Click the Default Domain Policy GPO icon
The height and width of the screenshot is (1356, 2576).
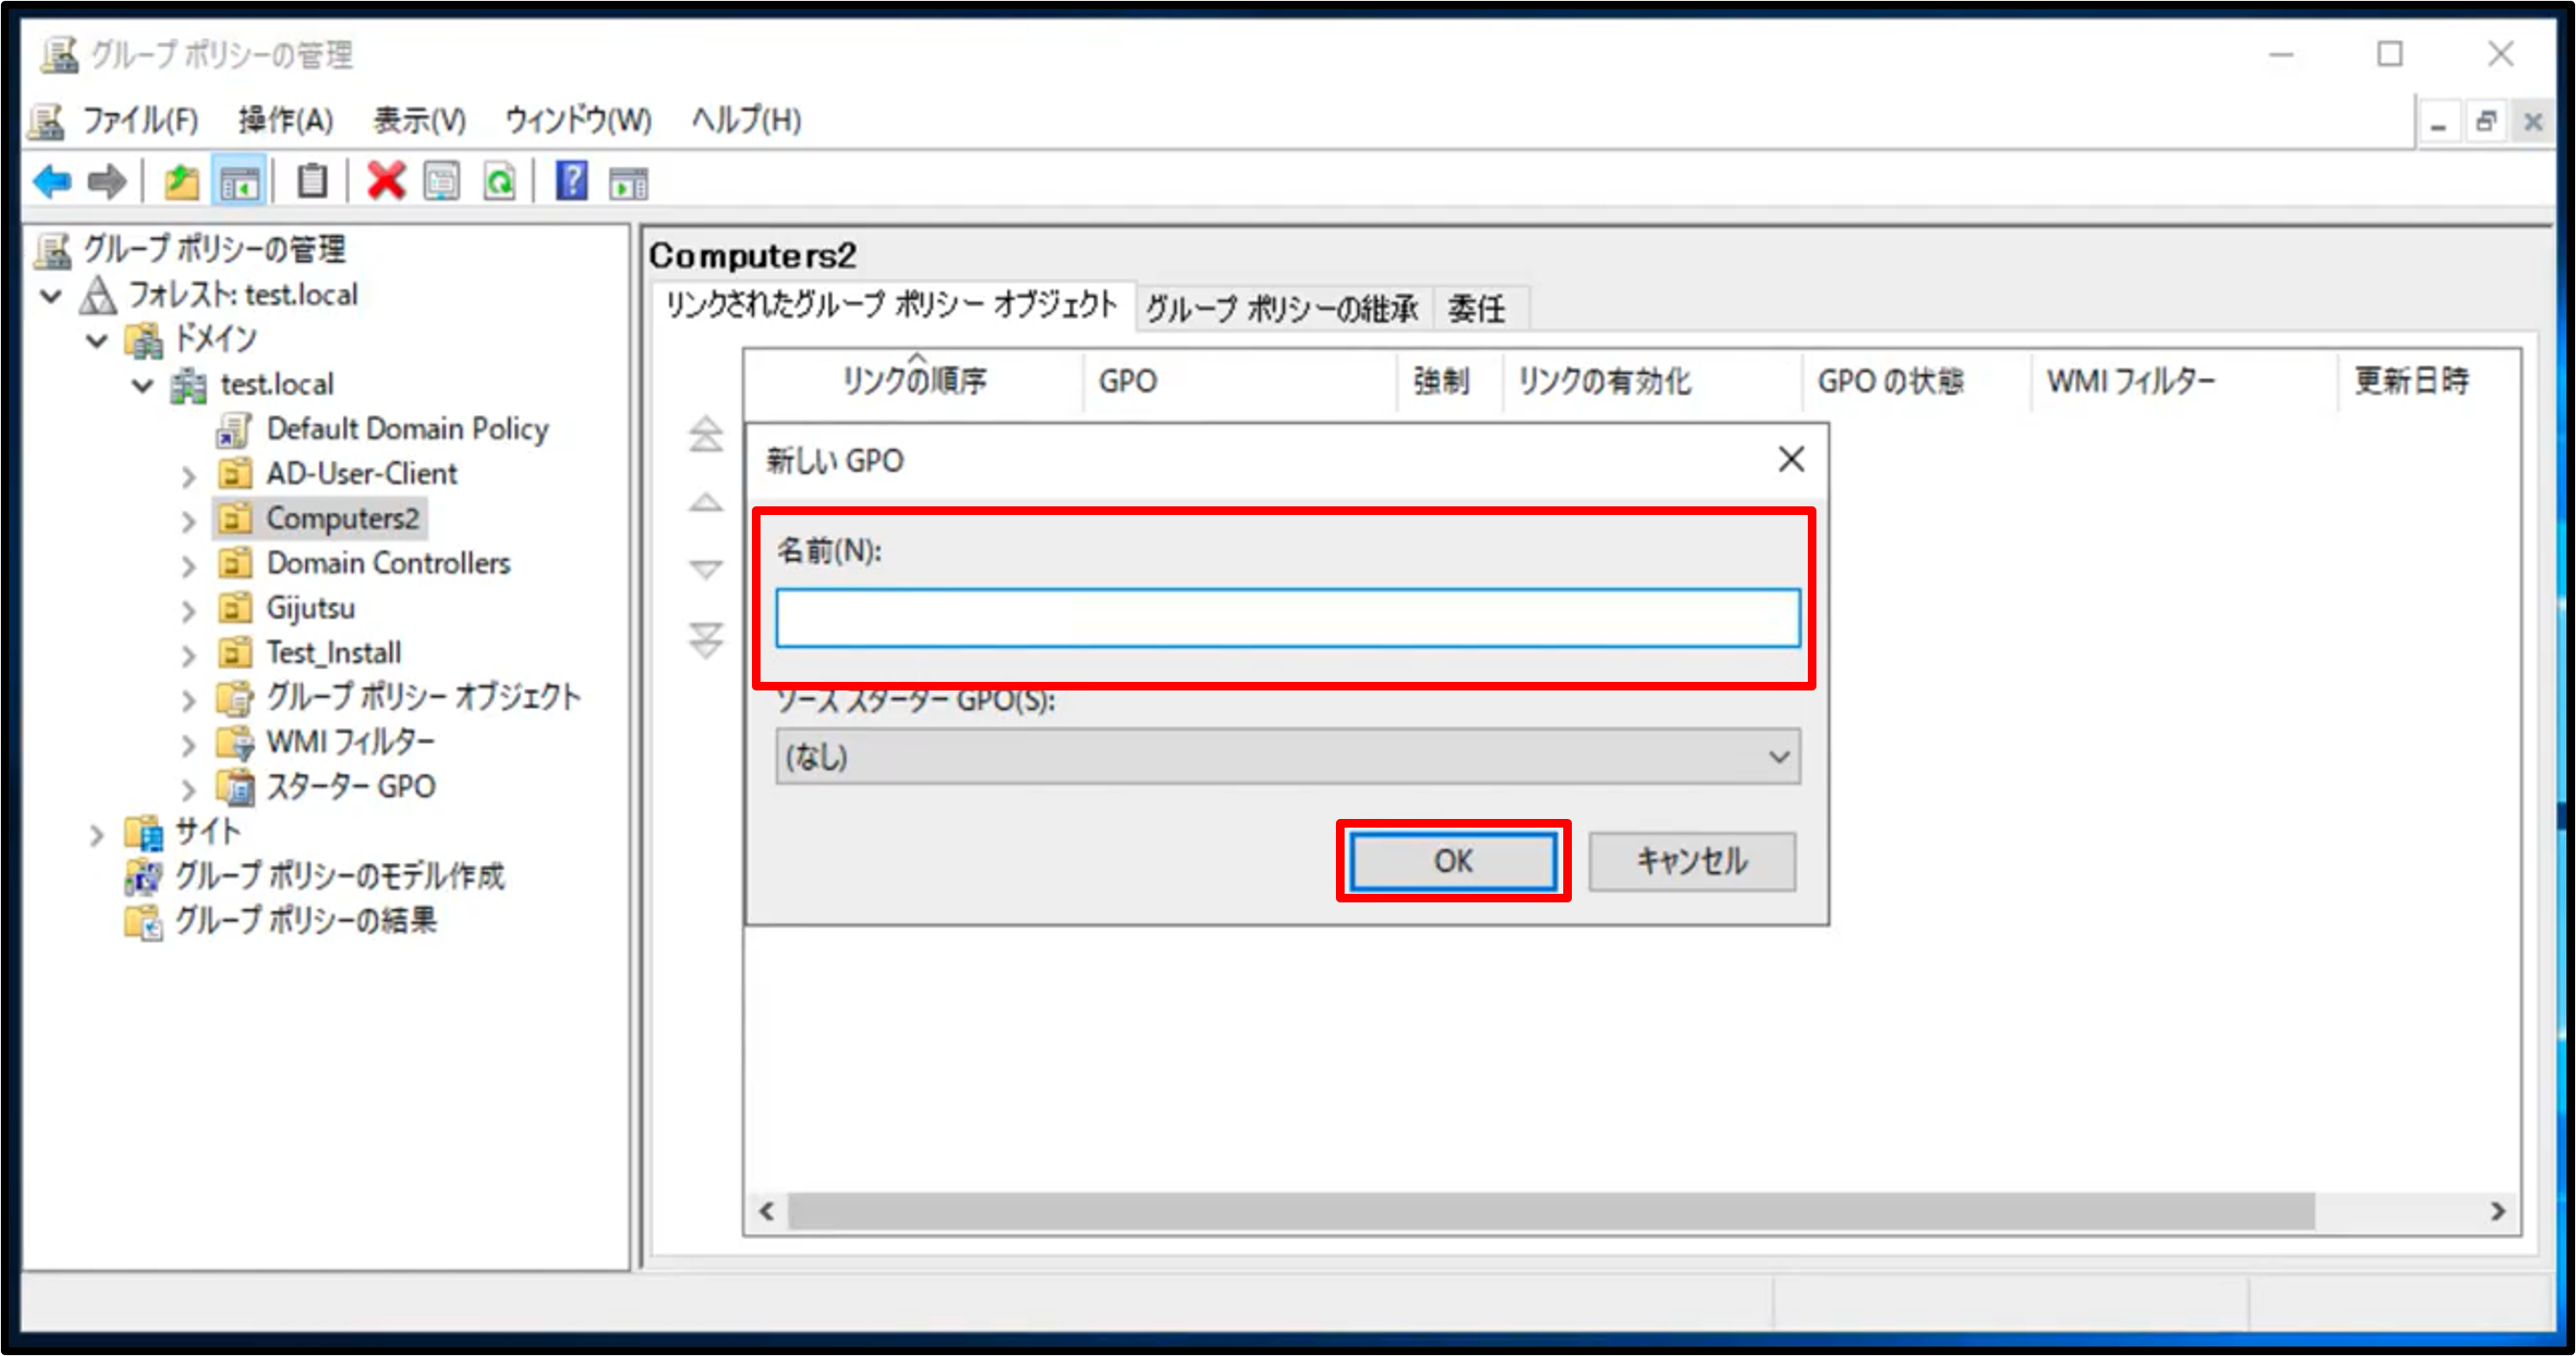point(234,430)
